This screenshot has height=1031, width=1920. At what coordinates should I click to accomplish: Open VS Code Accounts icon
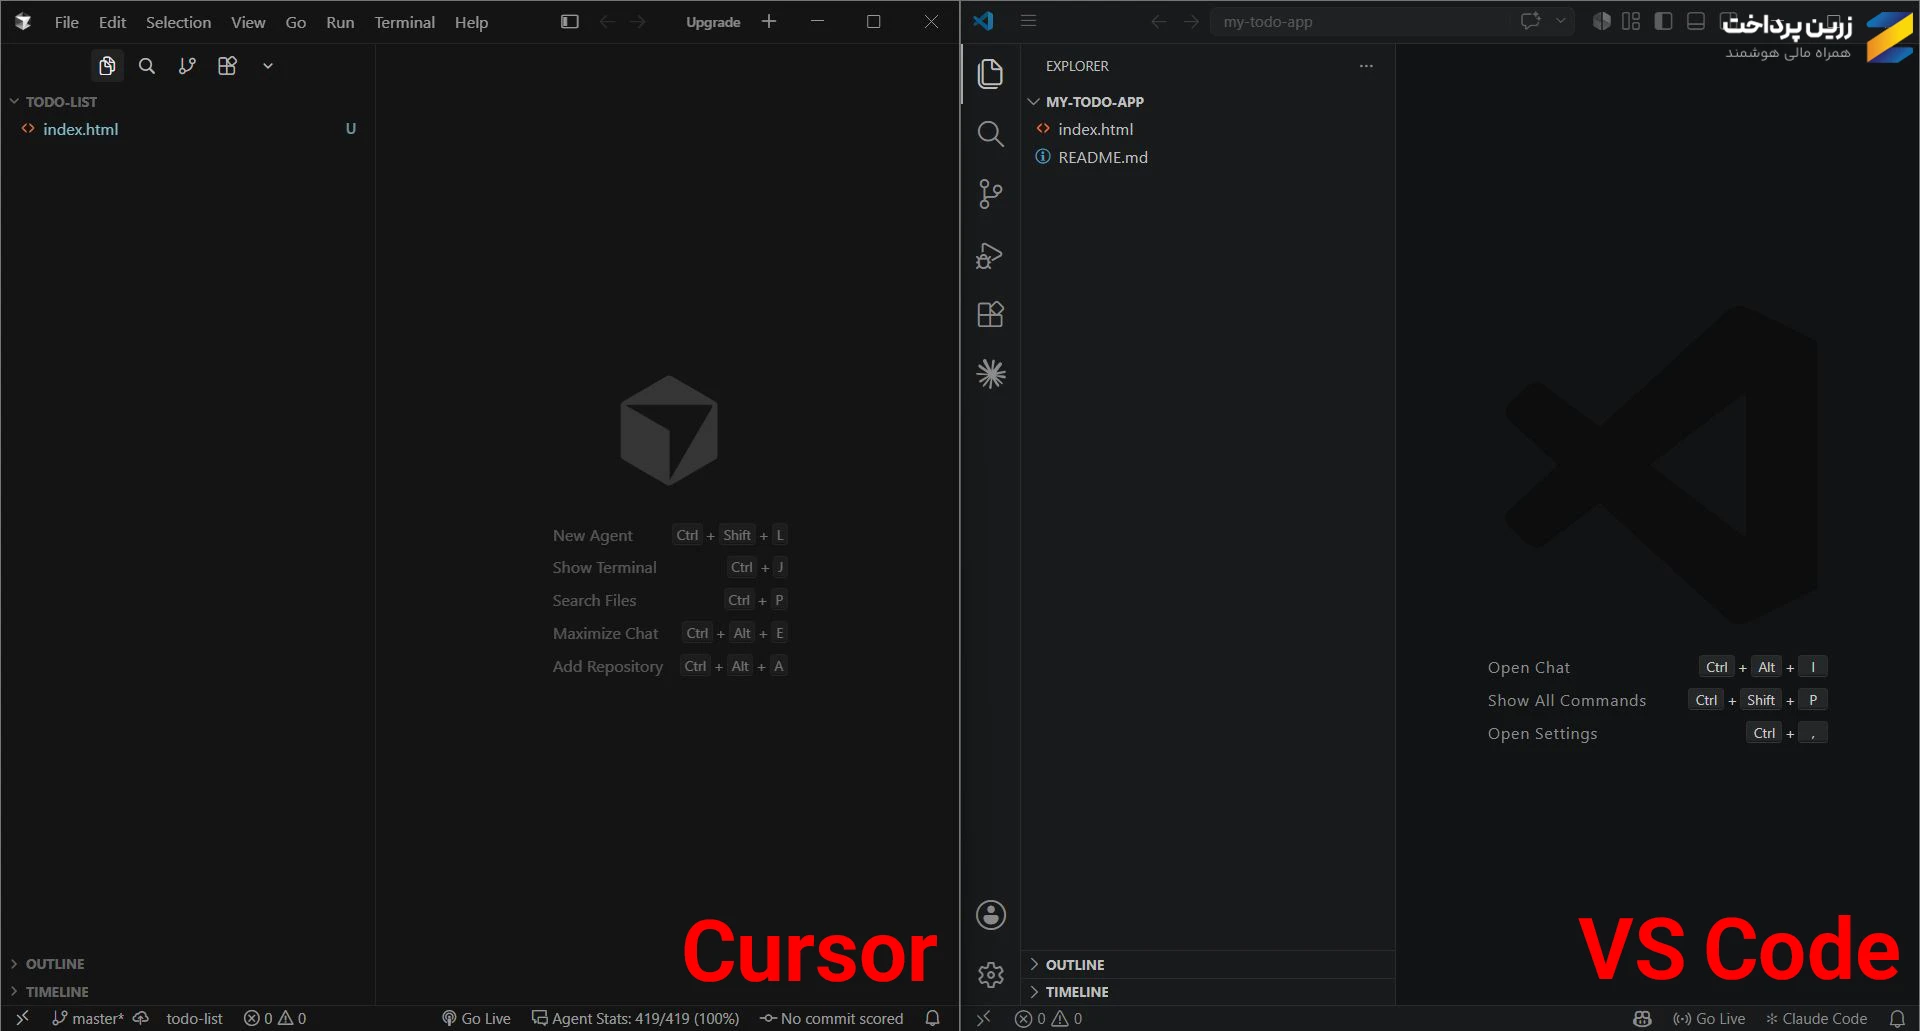990,915
